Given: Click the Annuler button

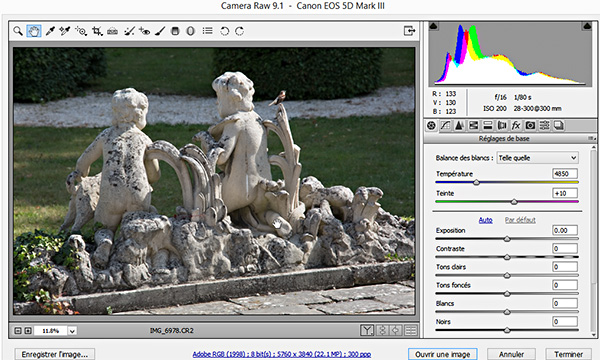Looking at the screenshot, I should tap(511, 355).
